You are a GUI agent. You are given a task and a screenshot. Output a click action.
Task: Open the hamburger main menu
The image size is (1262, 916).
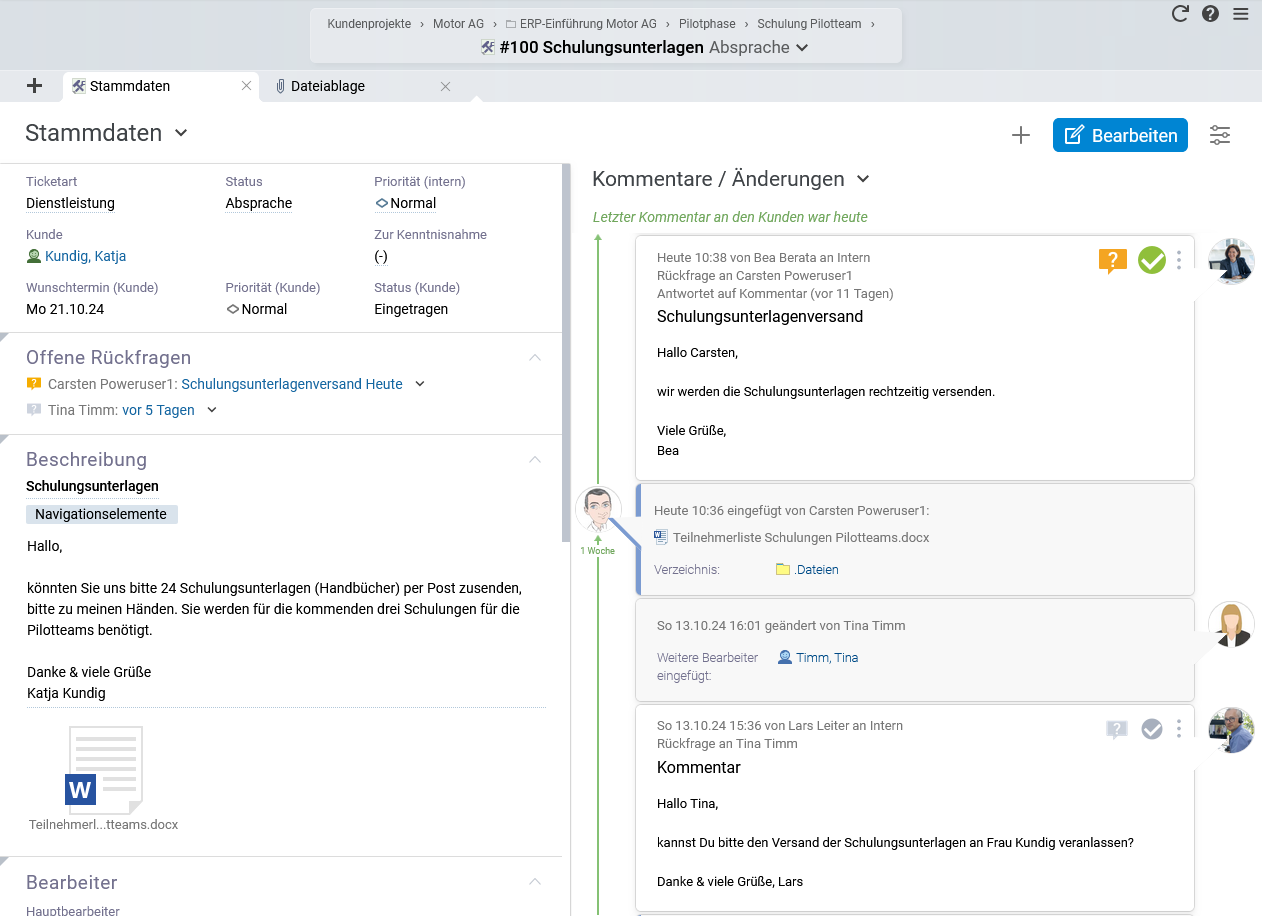tap(1241, 14)
